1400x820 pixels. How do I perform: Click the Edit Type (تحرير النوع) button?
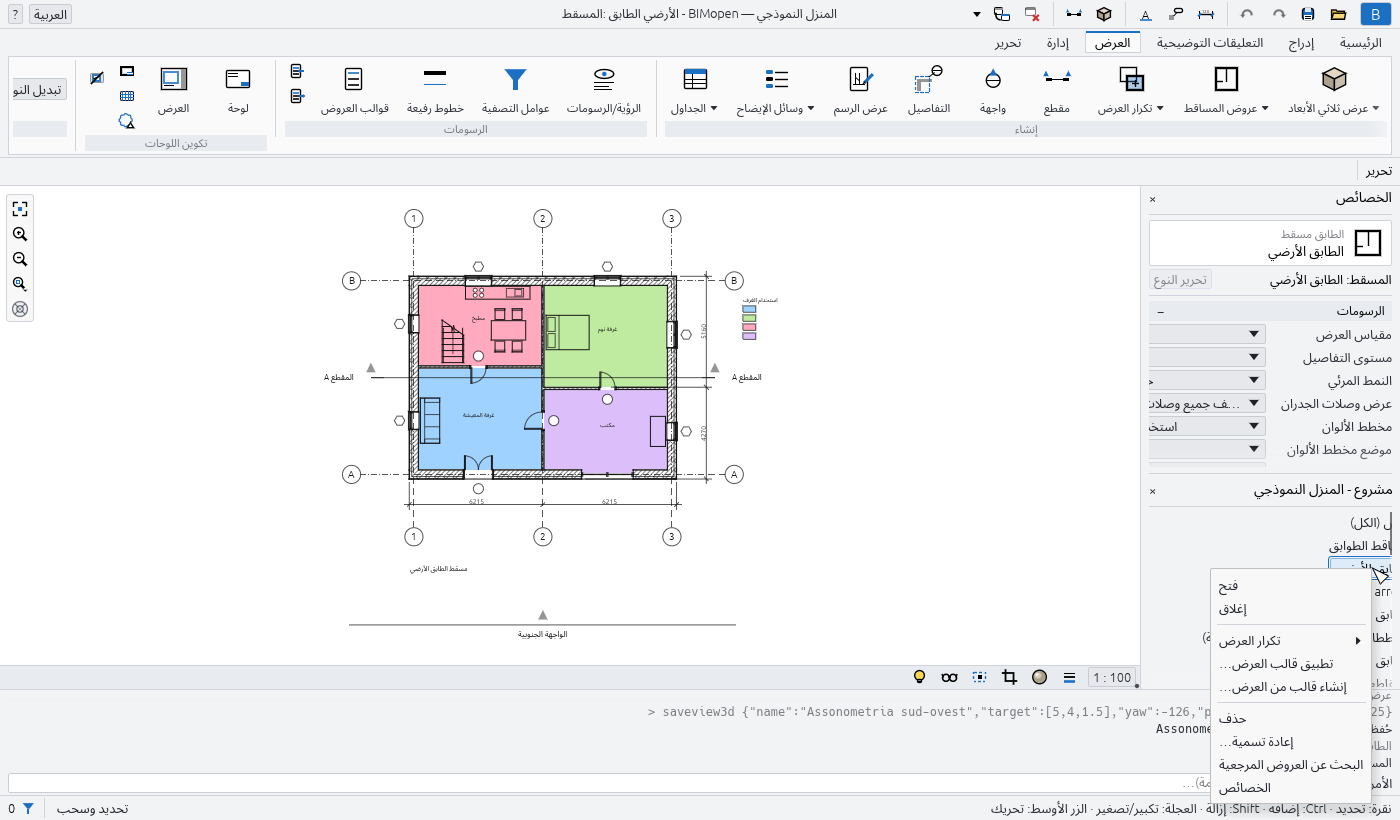point(1181,280)
